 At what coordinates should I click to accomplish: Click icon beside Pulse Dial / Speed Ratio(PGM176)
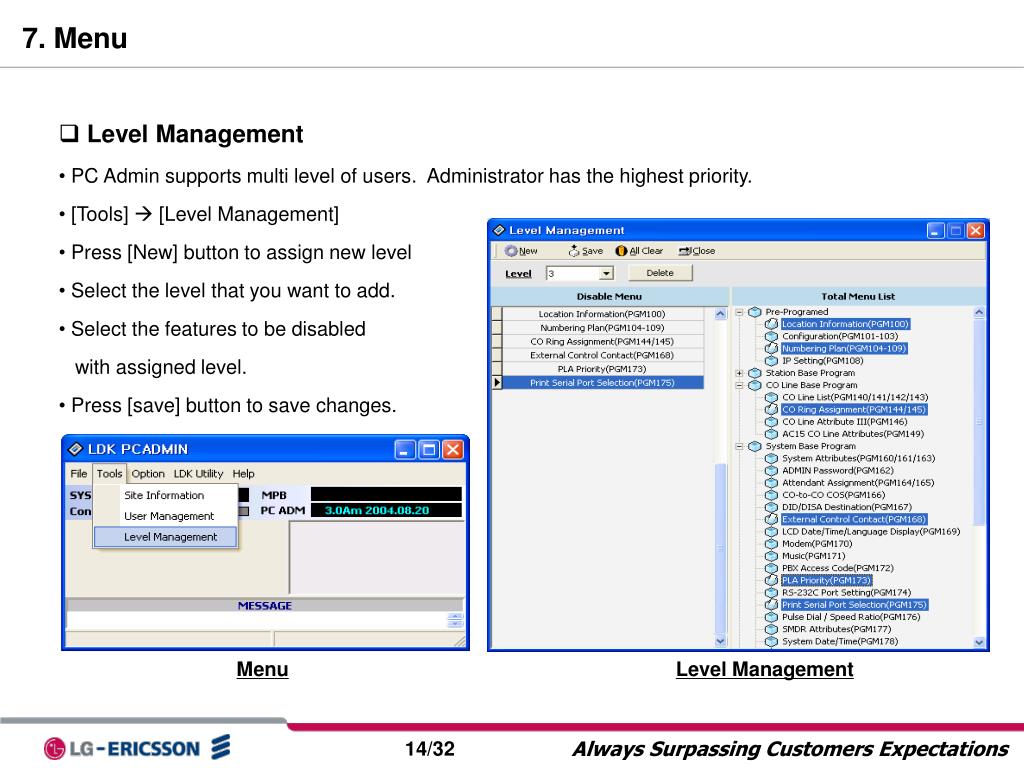coord(771,616)
